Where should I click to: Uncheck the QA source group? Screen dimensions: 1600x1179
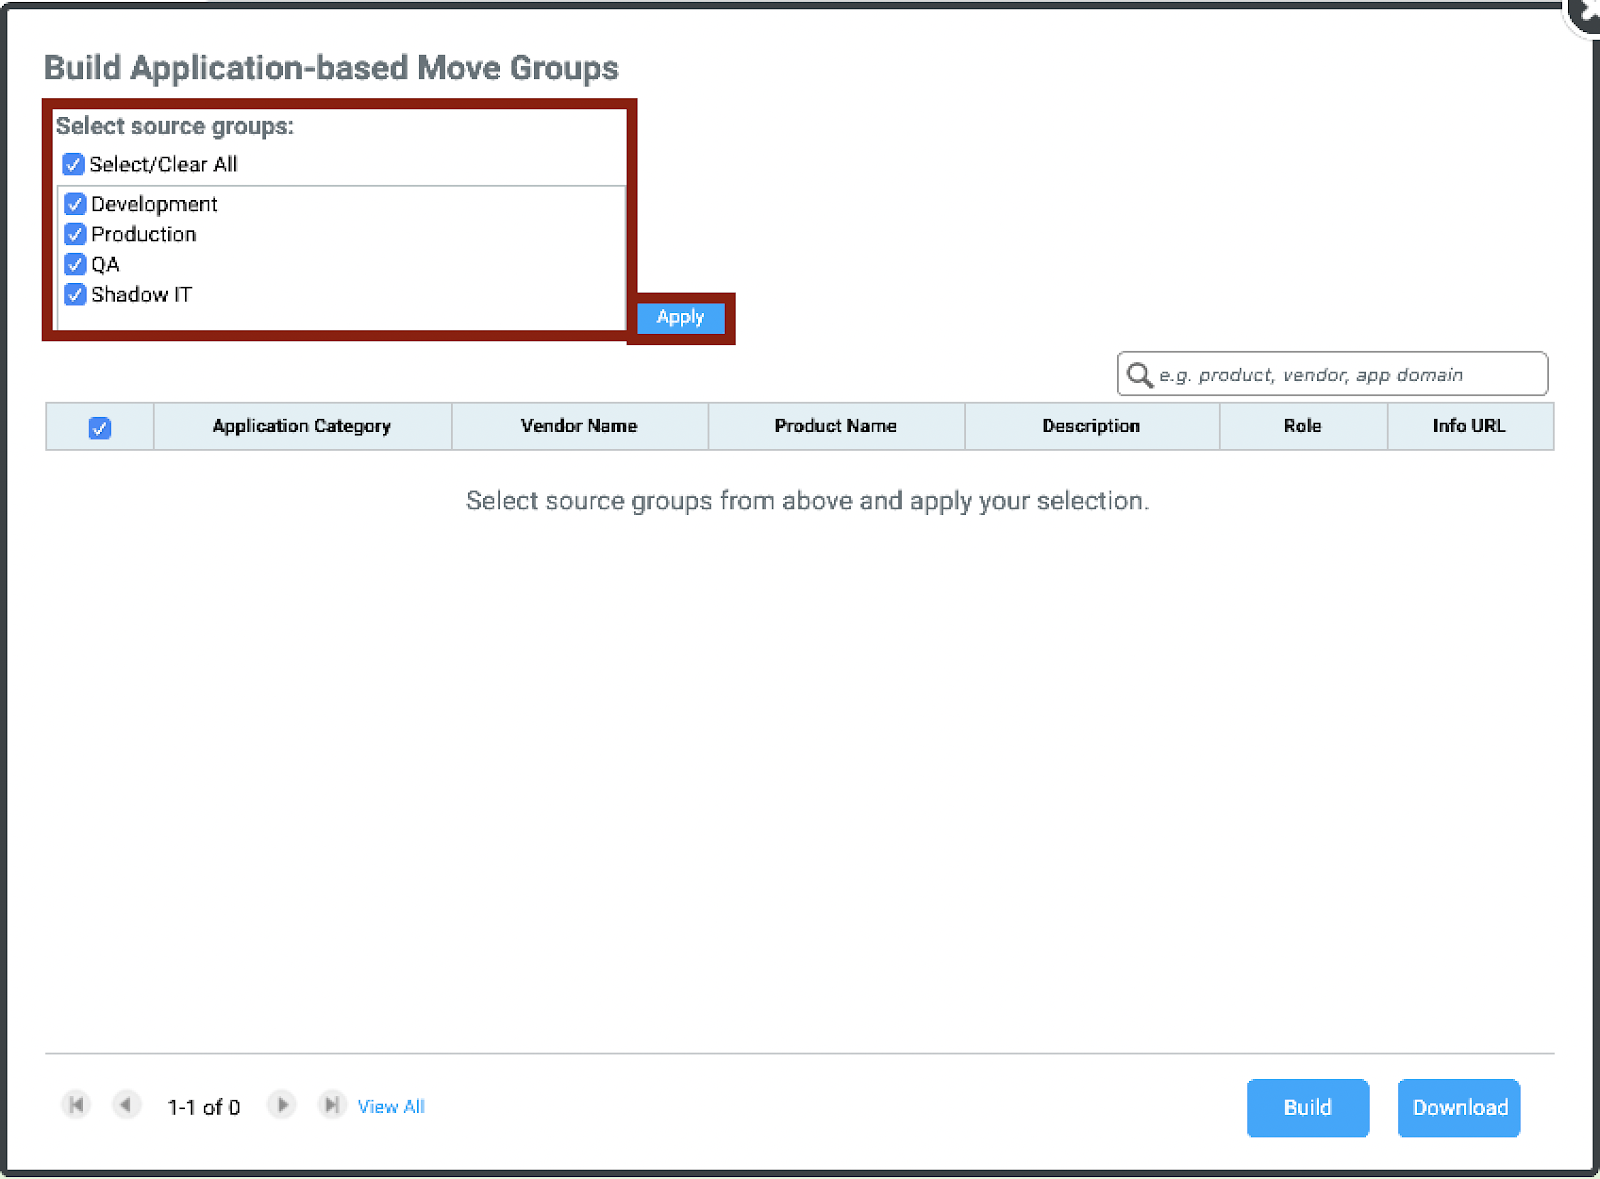75,264
